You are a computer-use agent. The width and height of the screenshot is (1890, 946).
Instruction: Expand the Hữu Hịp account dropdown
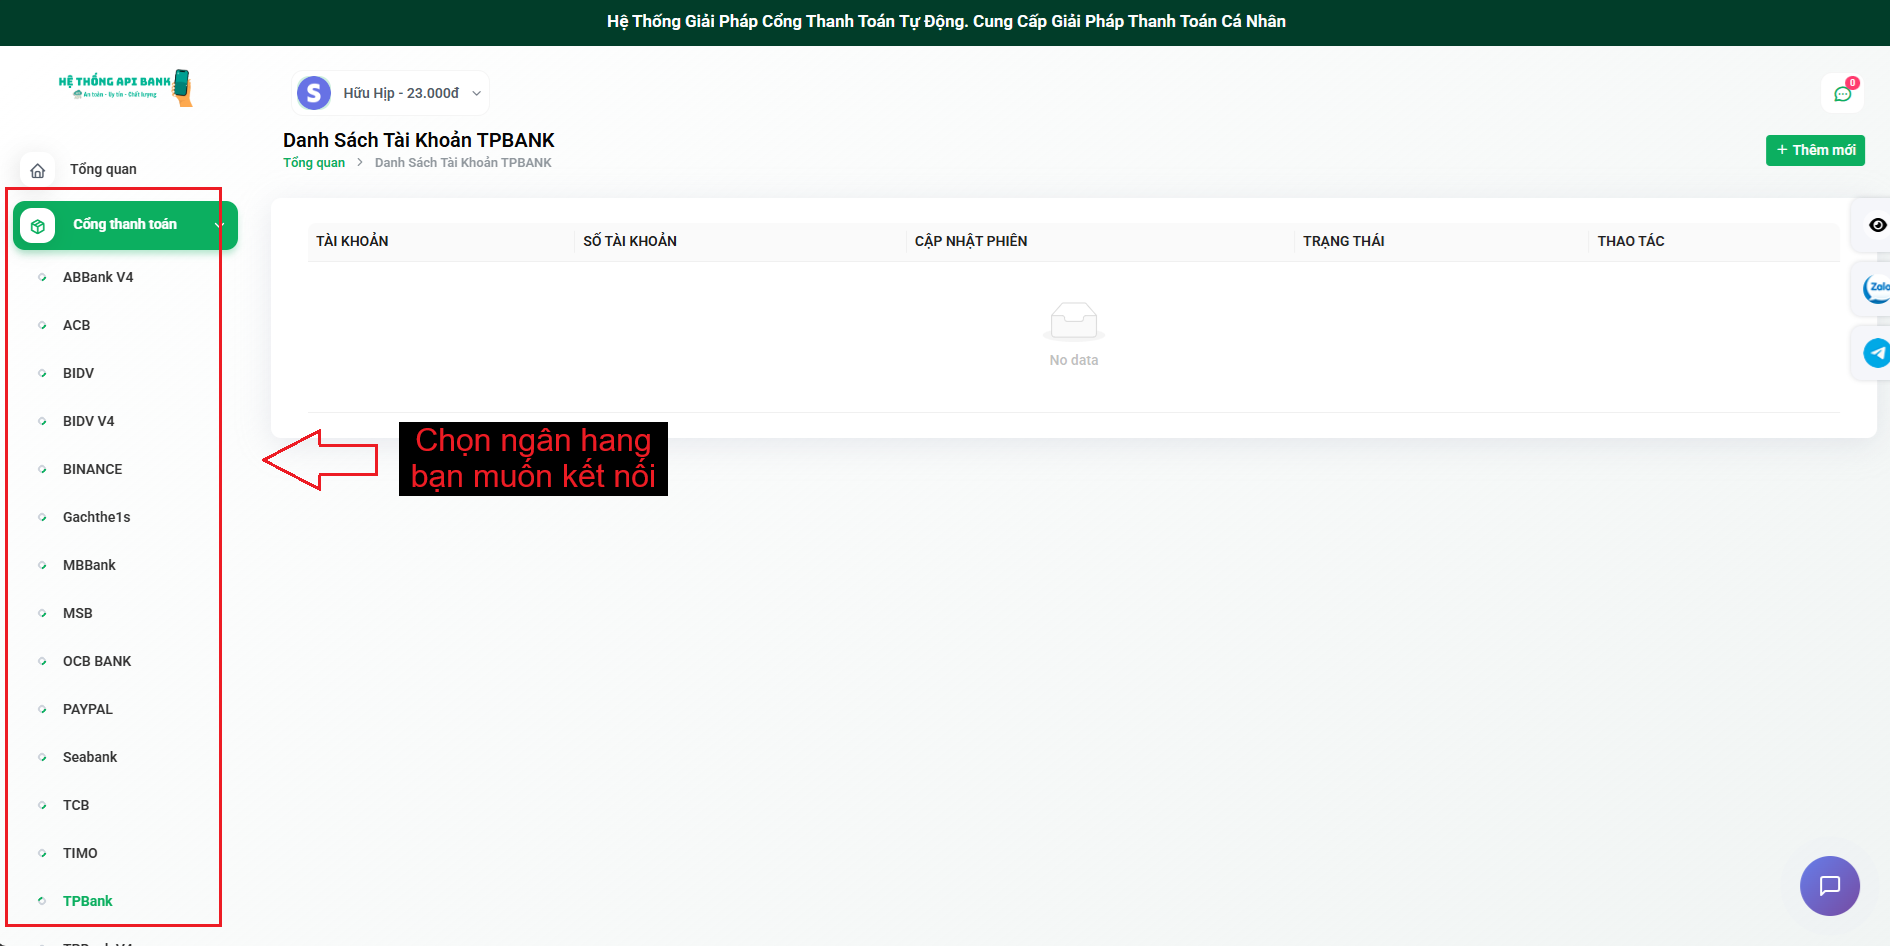(x=476, y=93)
